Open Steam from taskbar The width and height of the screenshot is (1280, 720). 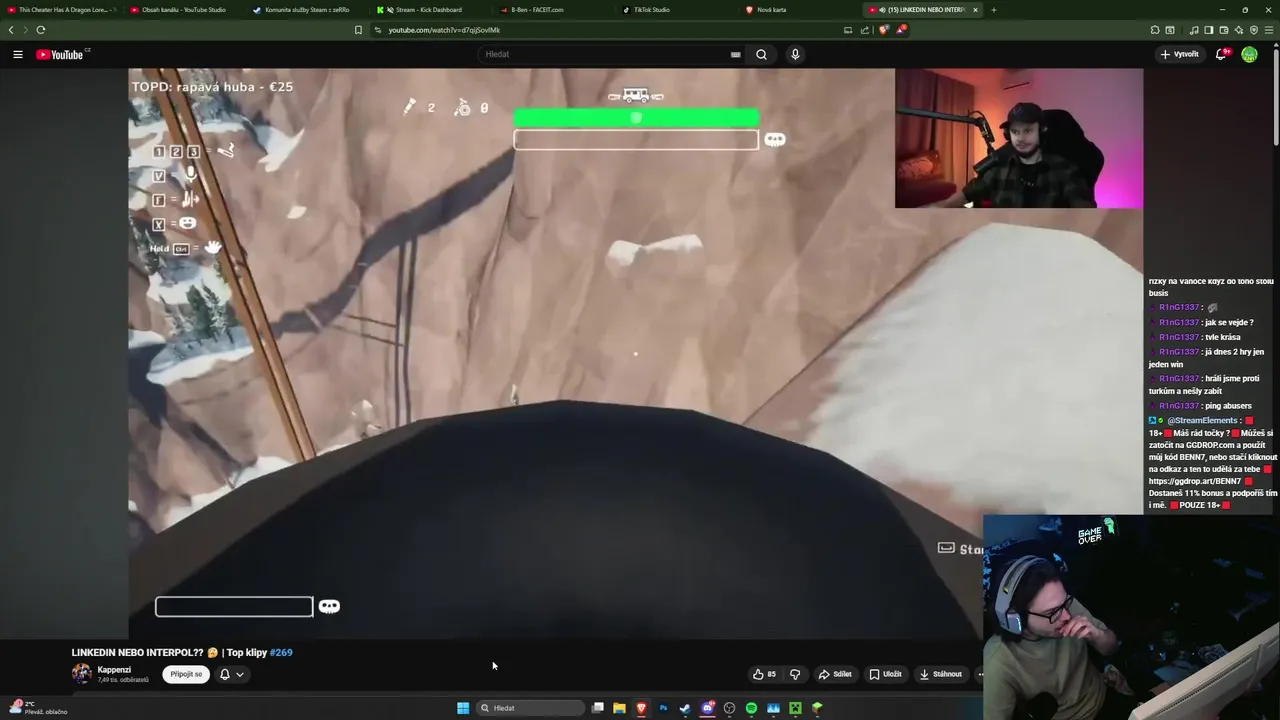coord(685,708)
